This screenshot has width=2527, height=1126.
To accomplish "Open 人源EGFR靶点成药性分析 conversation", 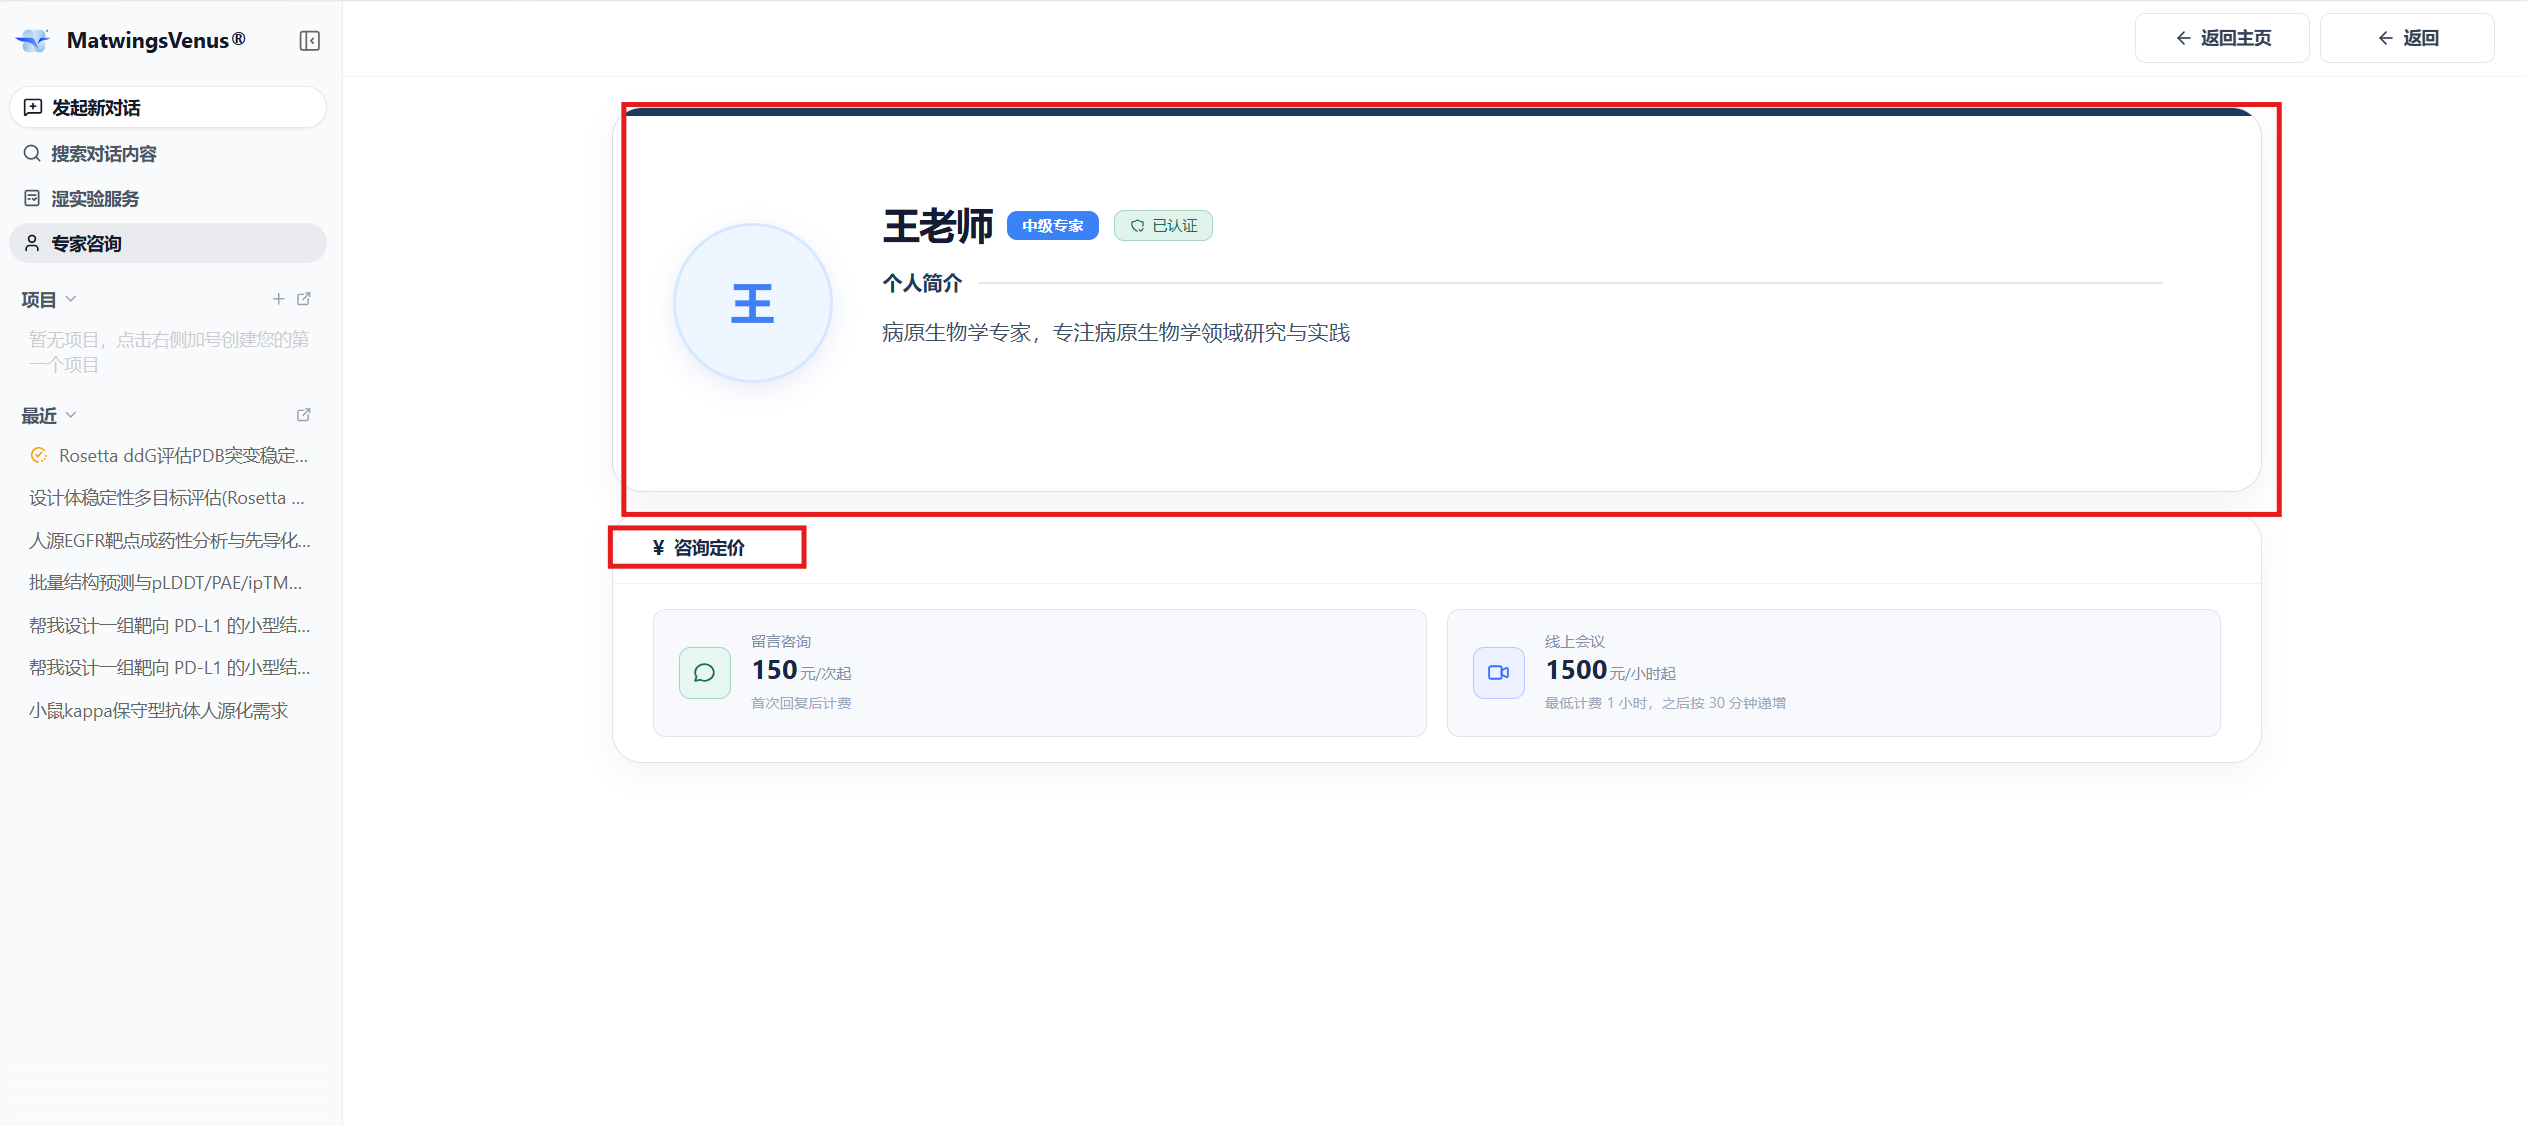I will (168, 541).
